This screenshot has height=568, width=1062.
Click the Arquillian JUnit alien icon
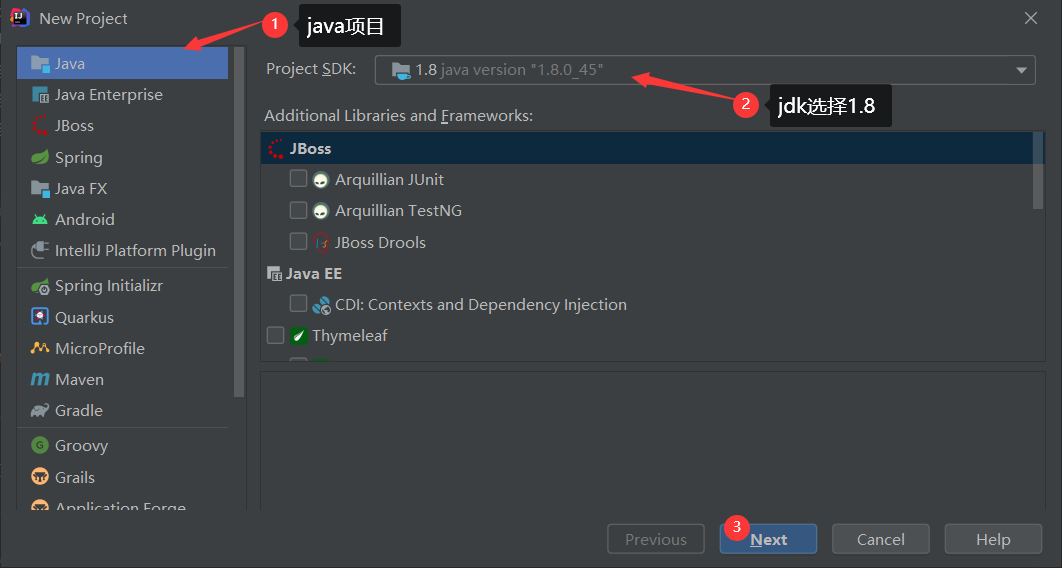[x=320, y=180]
